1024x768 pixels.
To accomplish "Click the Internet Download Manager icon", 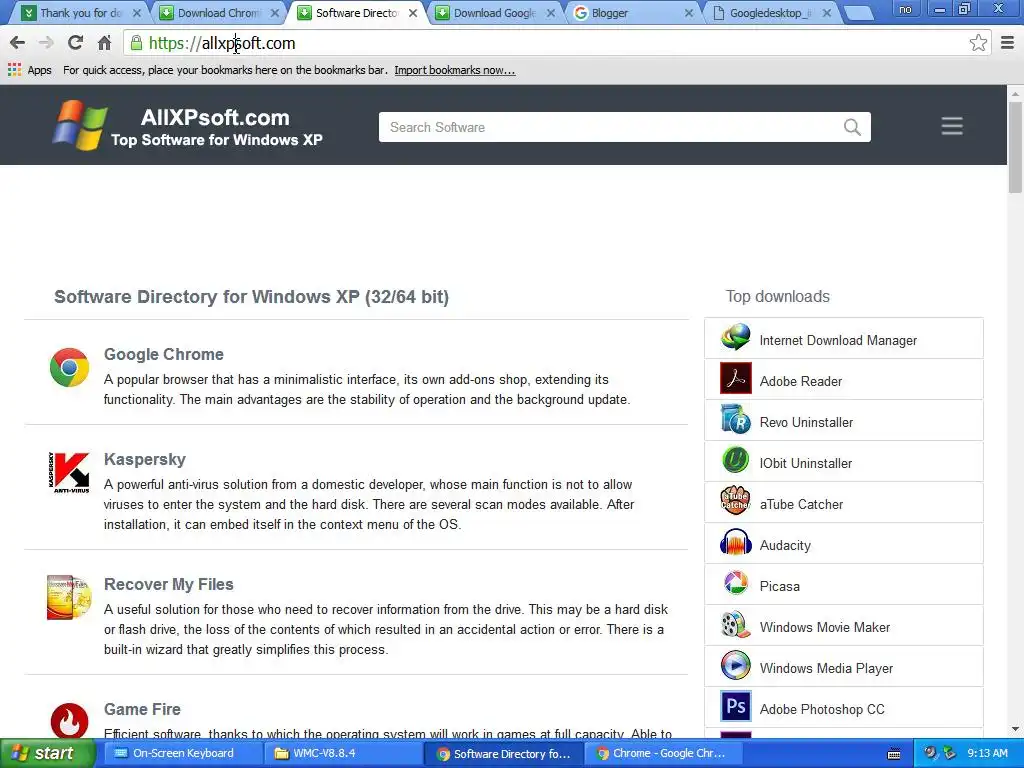I will (x=735, y=338).
